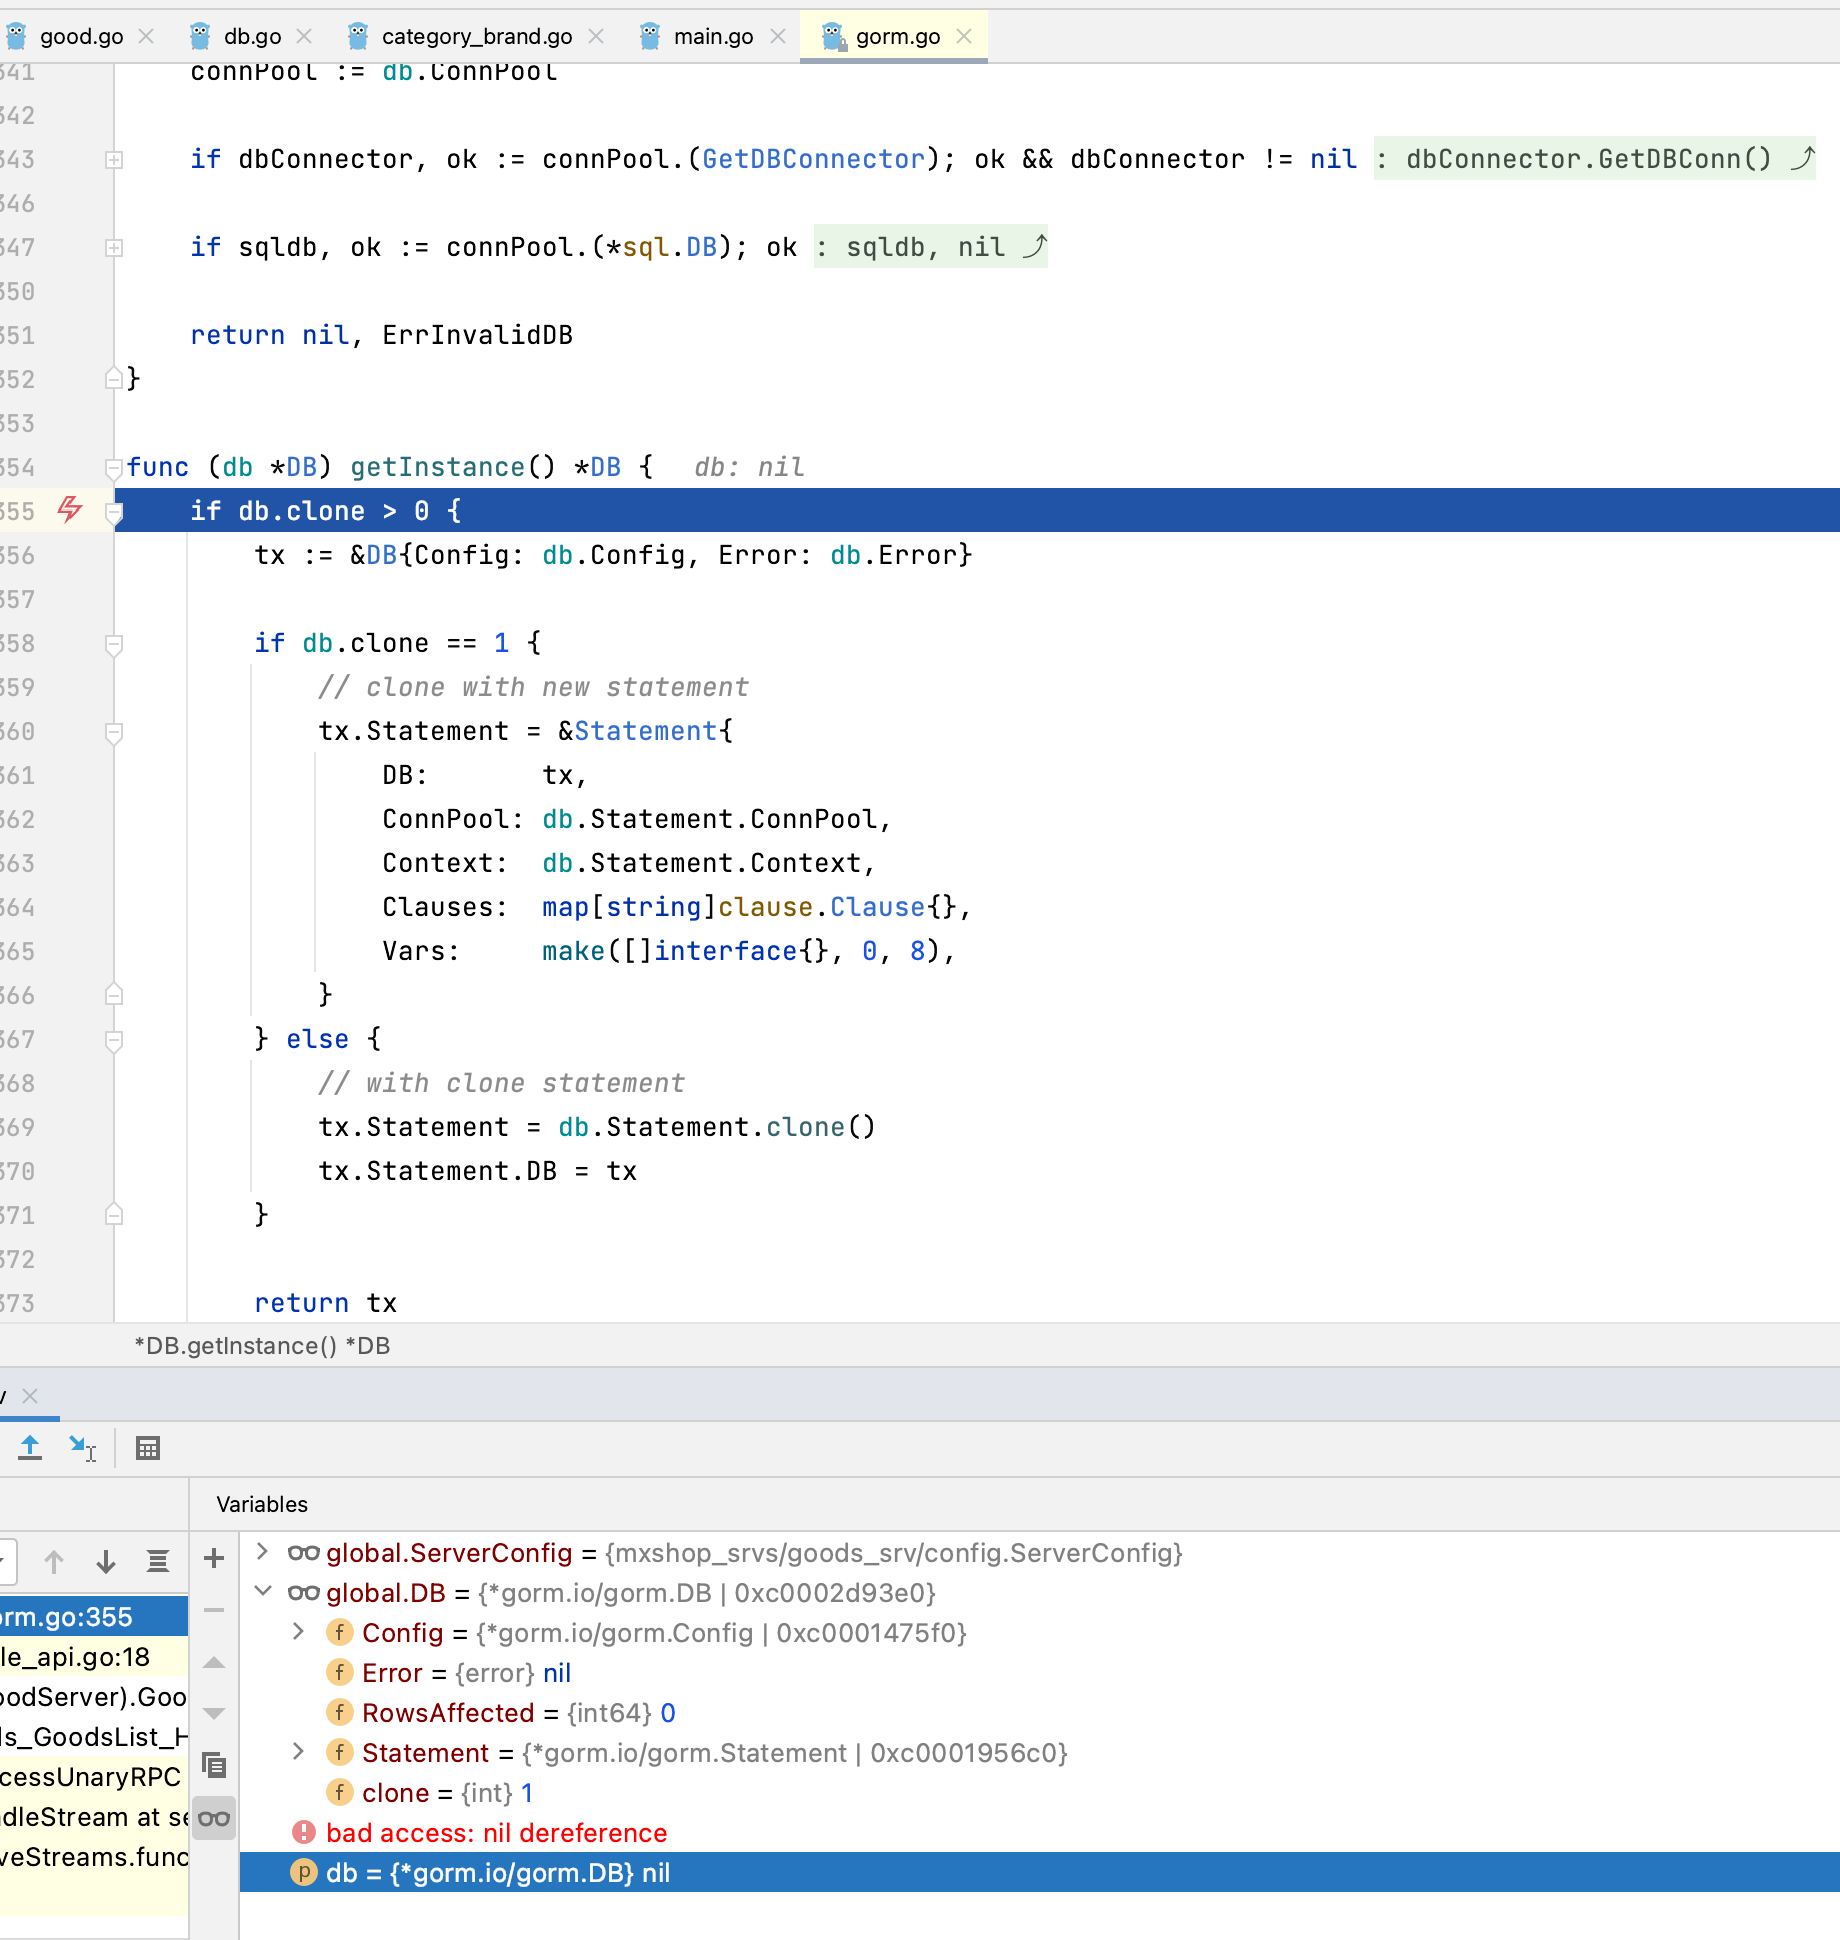
Task: Expand the Config field node
Action: [x=298, y=1632]
